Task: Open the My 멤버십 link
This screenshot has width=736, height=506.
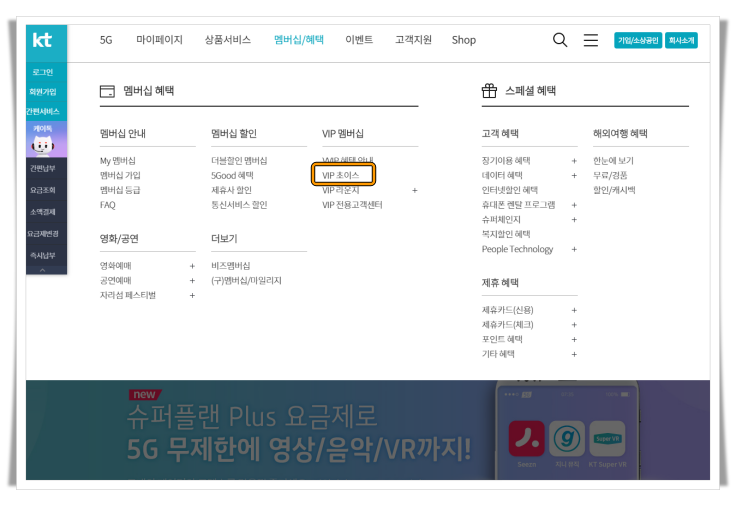Action: coord(118,161)
